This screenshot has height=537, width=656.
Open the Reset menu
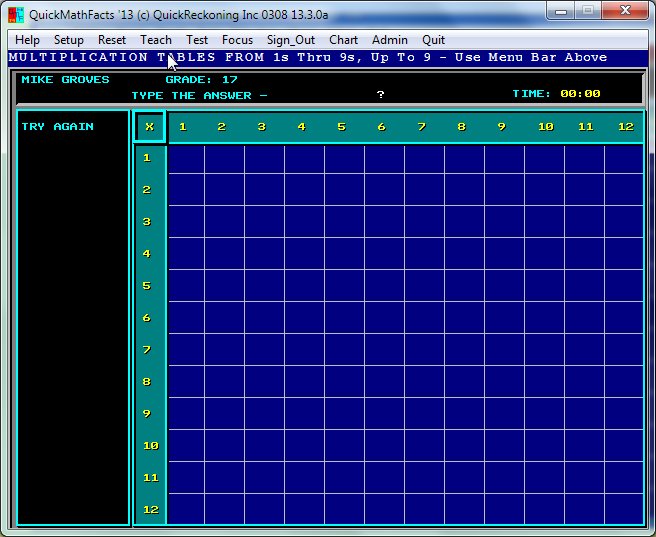coord(112,40)
